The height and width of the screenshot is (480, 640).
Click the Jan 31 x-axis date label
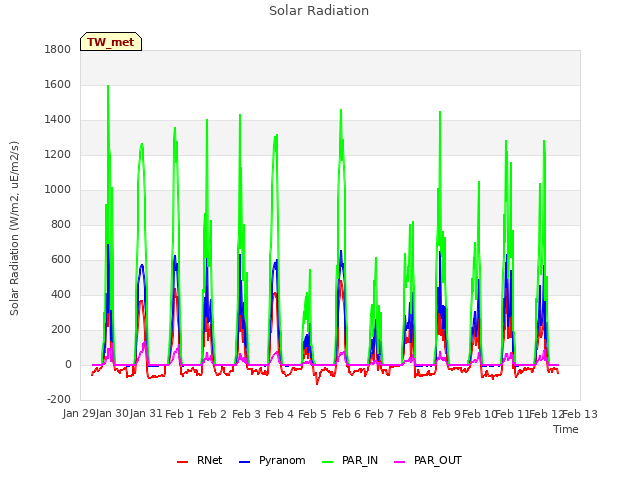(x=146, y=414)
